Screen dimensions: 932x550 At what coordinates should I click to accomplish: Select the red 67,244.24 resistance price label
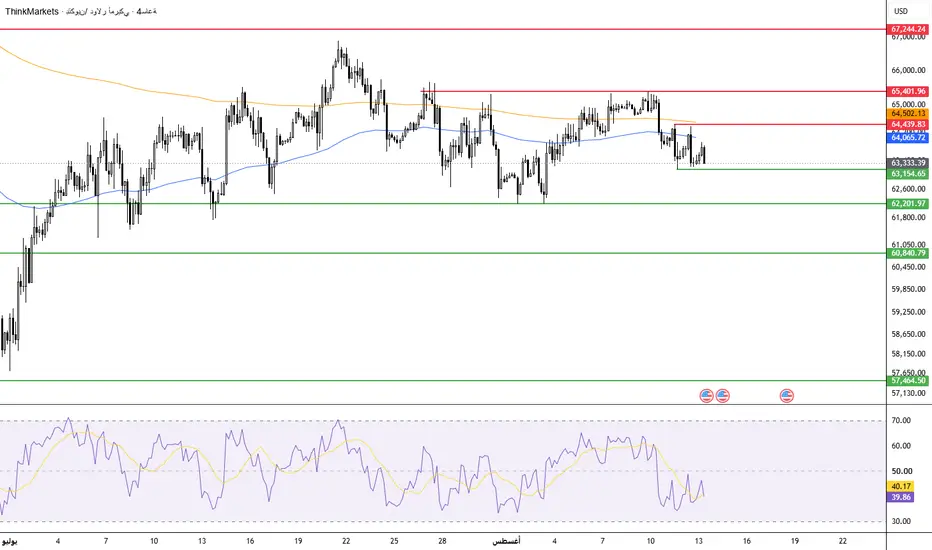click(x=909, y=29)
